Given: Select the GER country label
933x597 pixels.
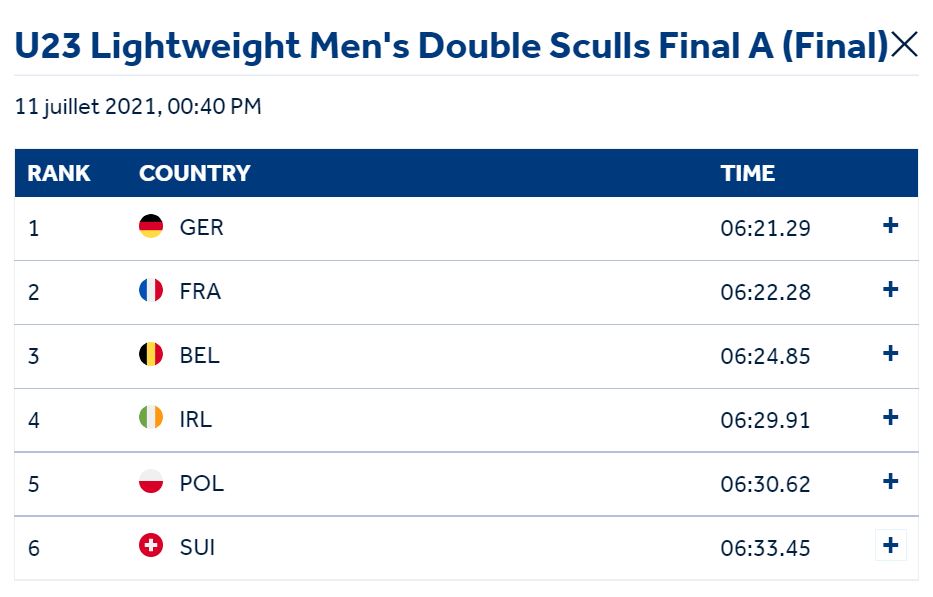Looking at the screenshot, I should (202, 227).
